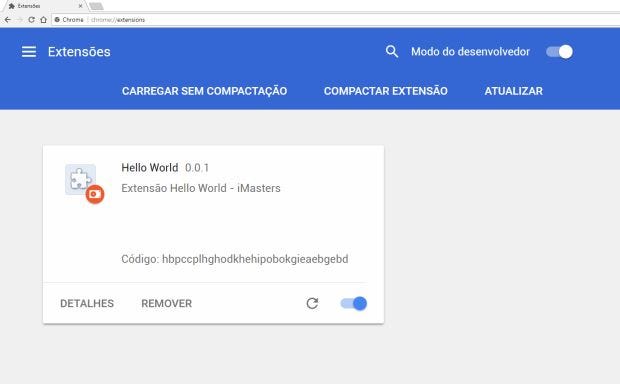Reload the Hello World extension
Image resolution: width=620 pixels, height=384 pixels.
click(x=312, y=303)
